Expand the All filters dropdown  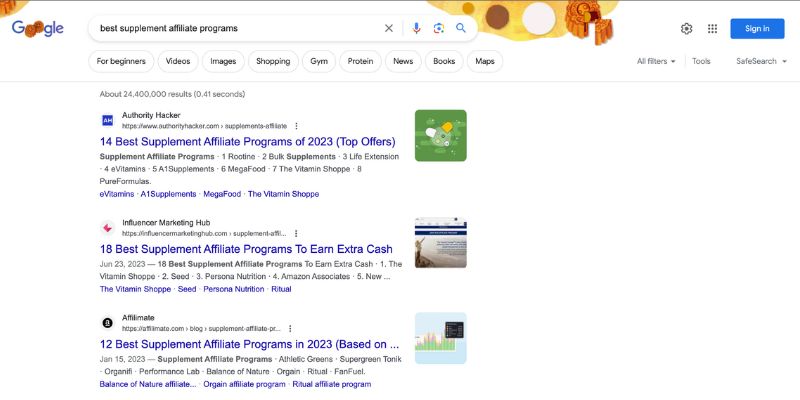point(656,61)
